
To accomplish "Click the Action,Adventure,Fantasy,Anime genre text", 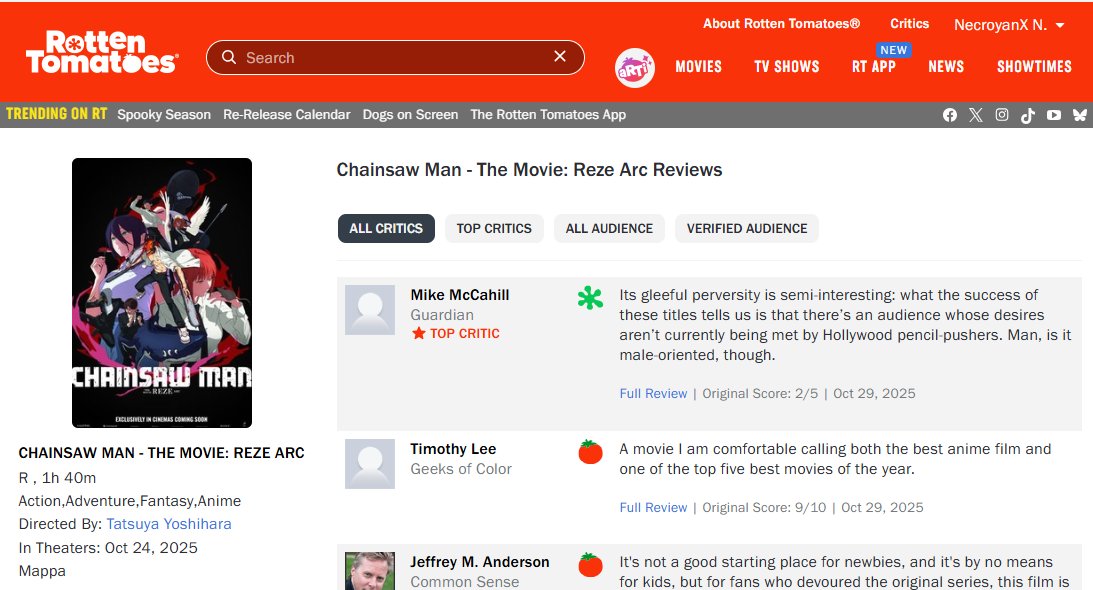I will pyautogui.click(x=130, y=501).
